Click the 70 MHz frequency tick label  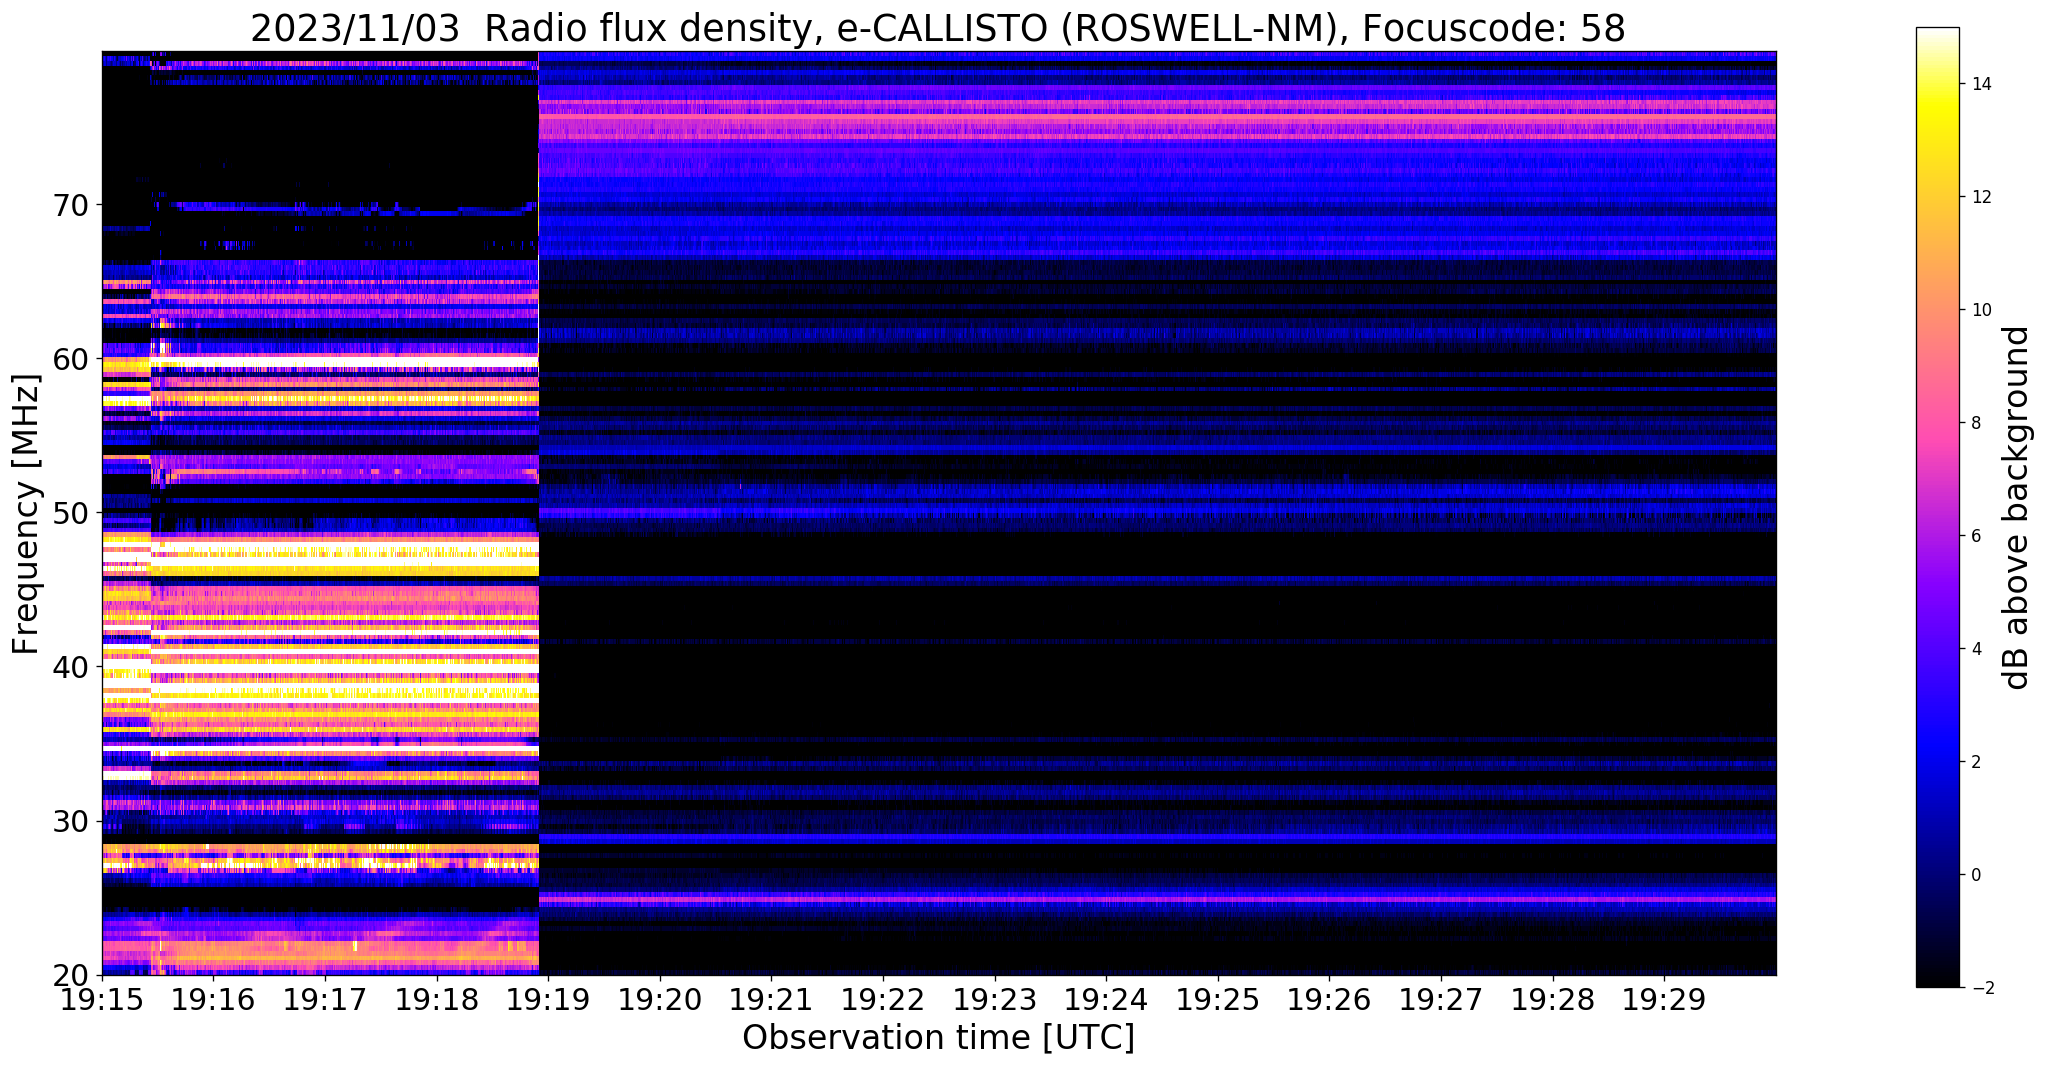71,206
